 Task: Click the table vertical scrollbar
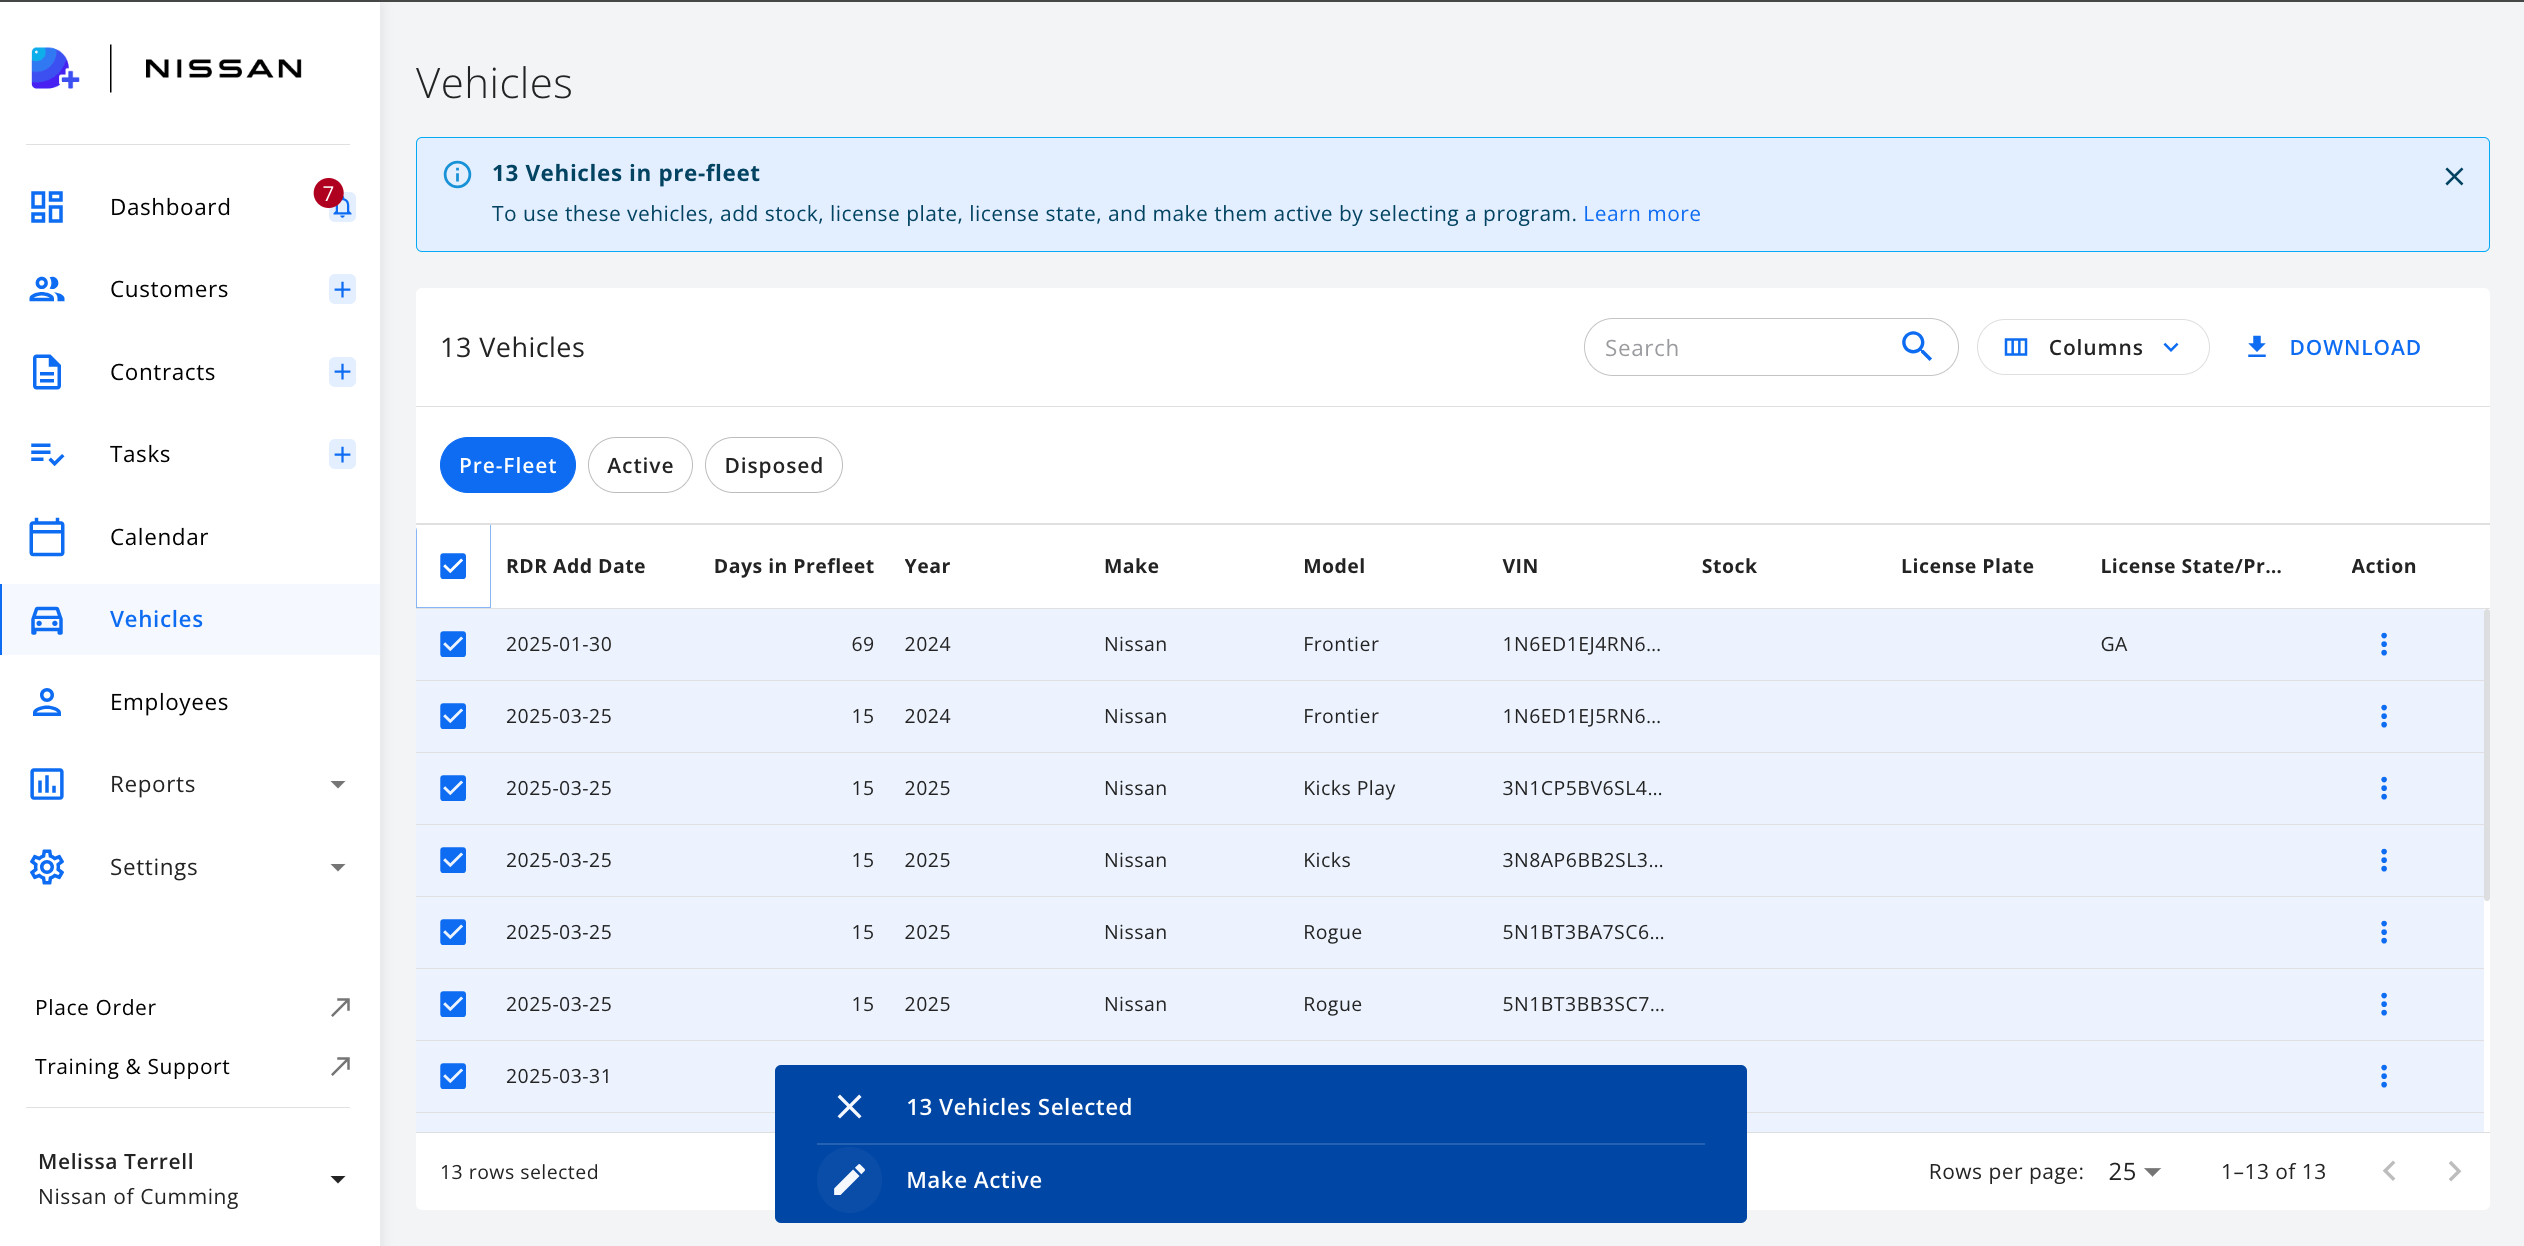(2486, 755)
